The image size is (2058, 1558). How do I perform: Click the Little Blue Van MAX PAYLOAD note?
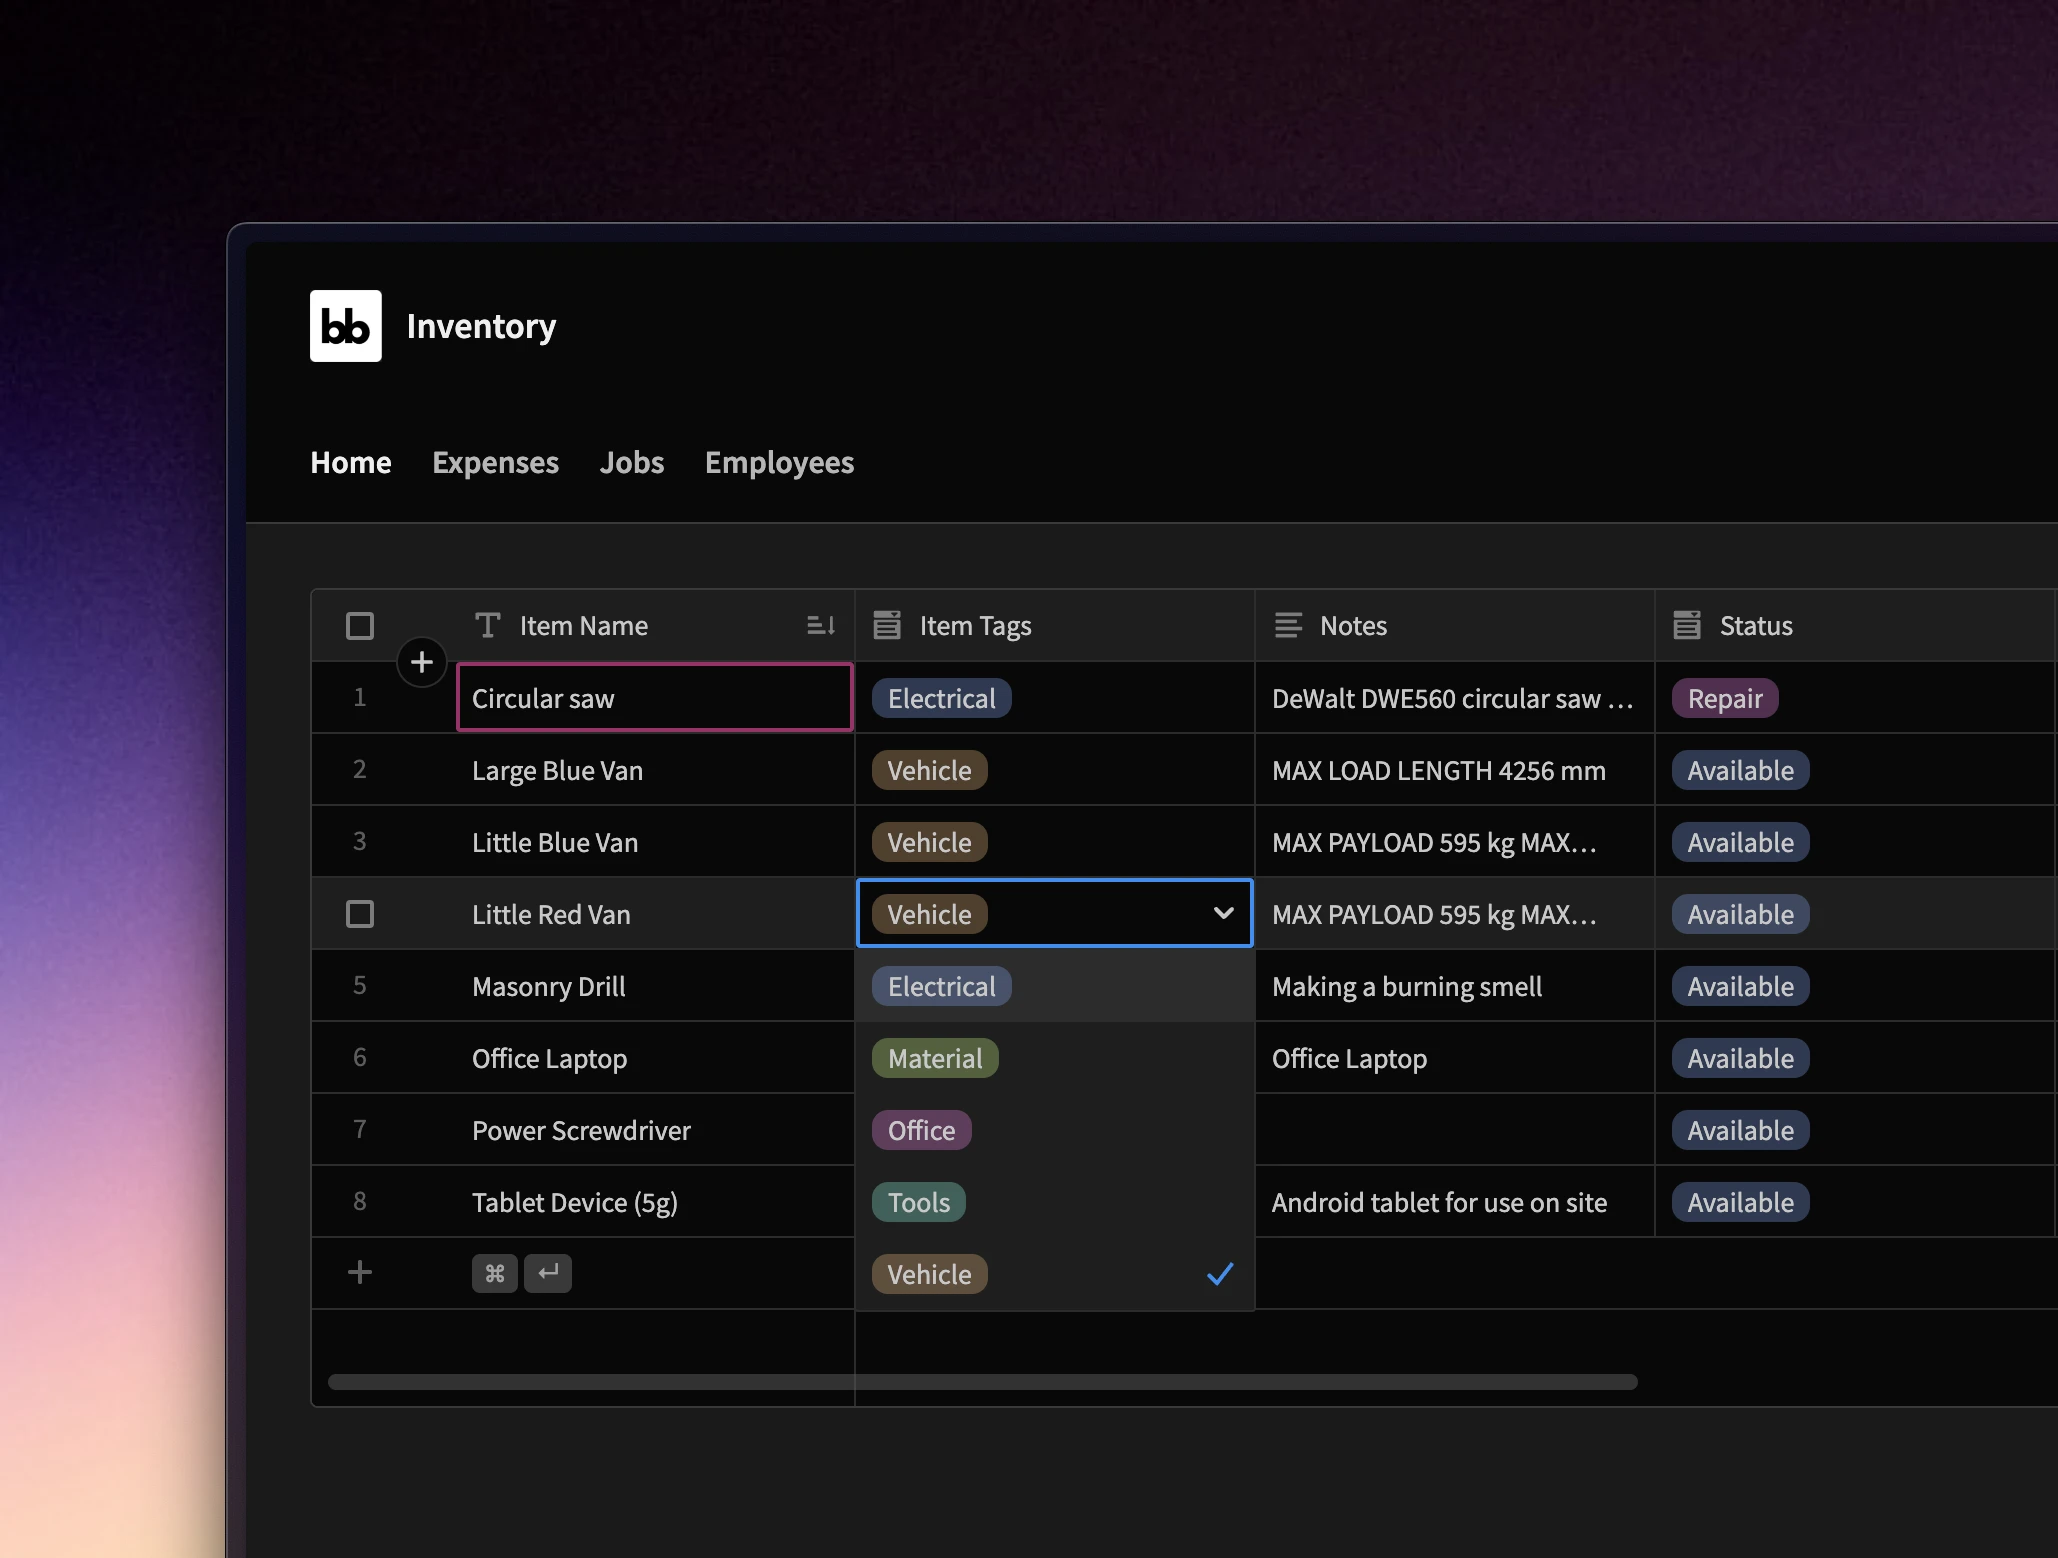tap(1455, 842)
